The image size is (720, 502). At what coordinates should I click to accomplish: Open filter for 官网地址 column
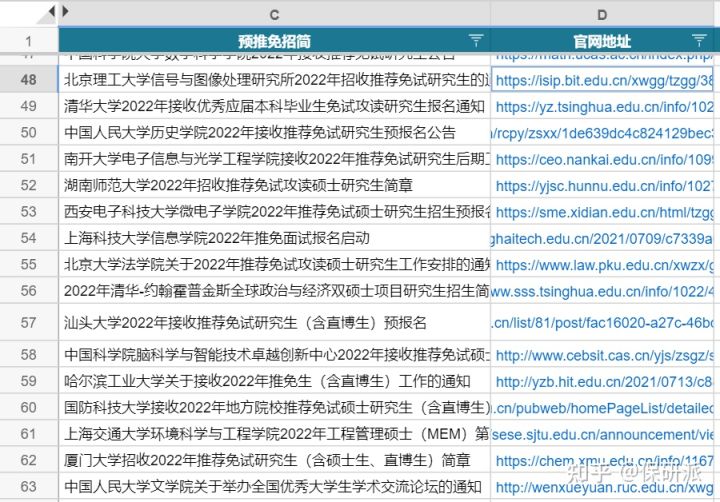click(x=700, y=41)
